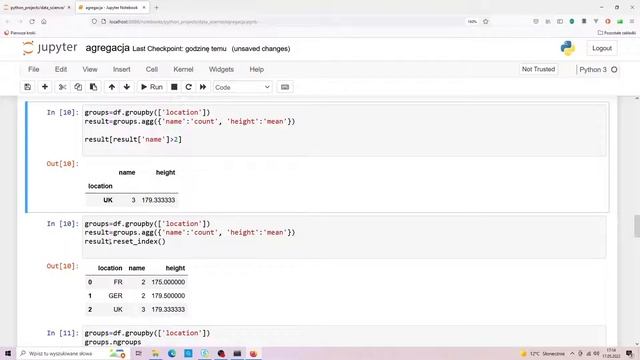Click the Logout button

[602, 48]
